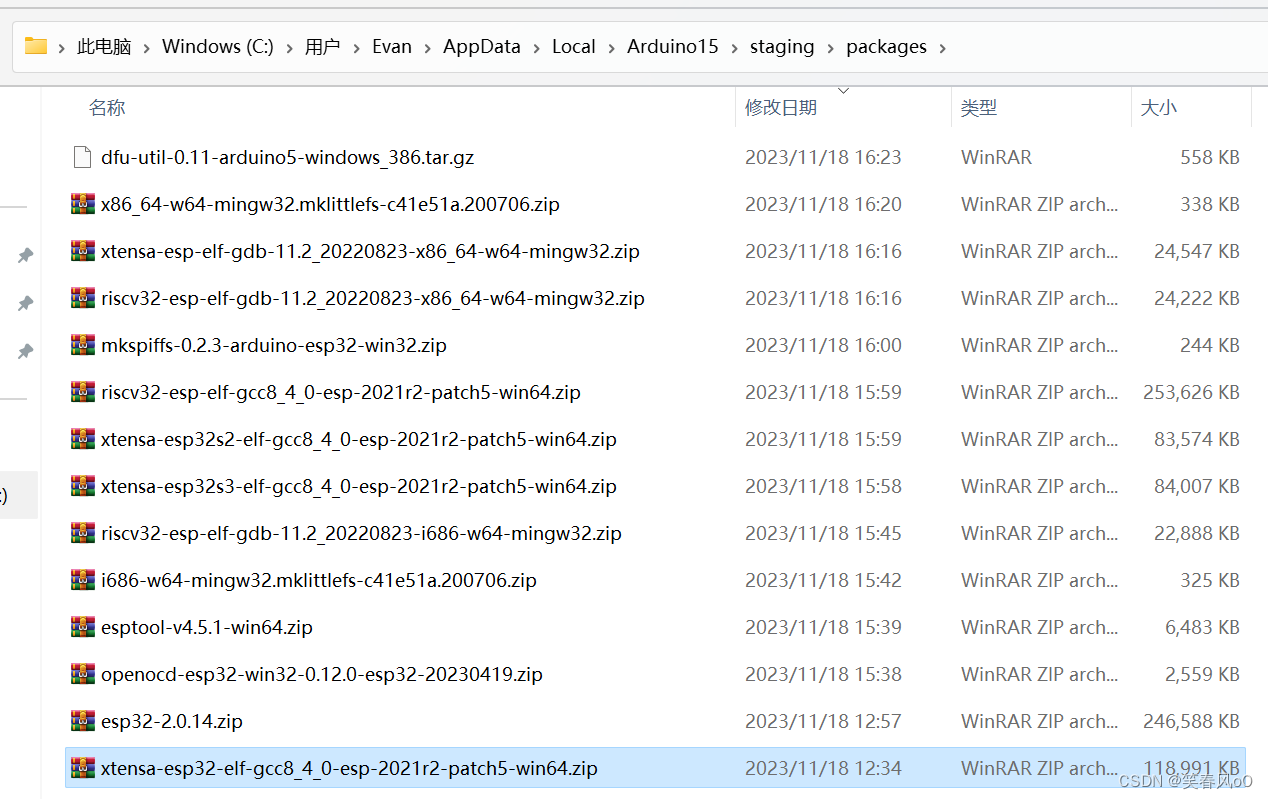Expand chevron after 用户 breadcrumb
This screenshot has width=1268, height=799.
pyautogui.click(x=356, y=47)
